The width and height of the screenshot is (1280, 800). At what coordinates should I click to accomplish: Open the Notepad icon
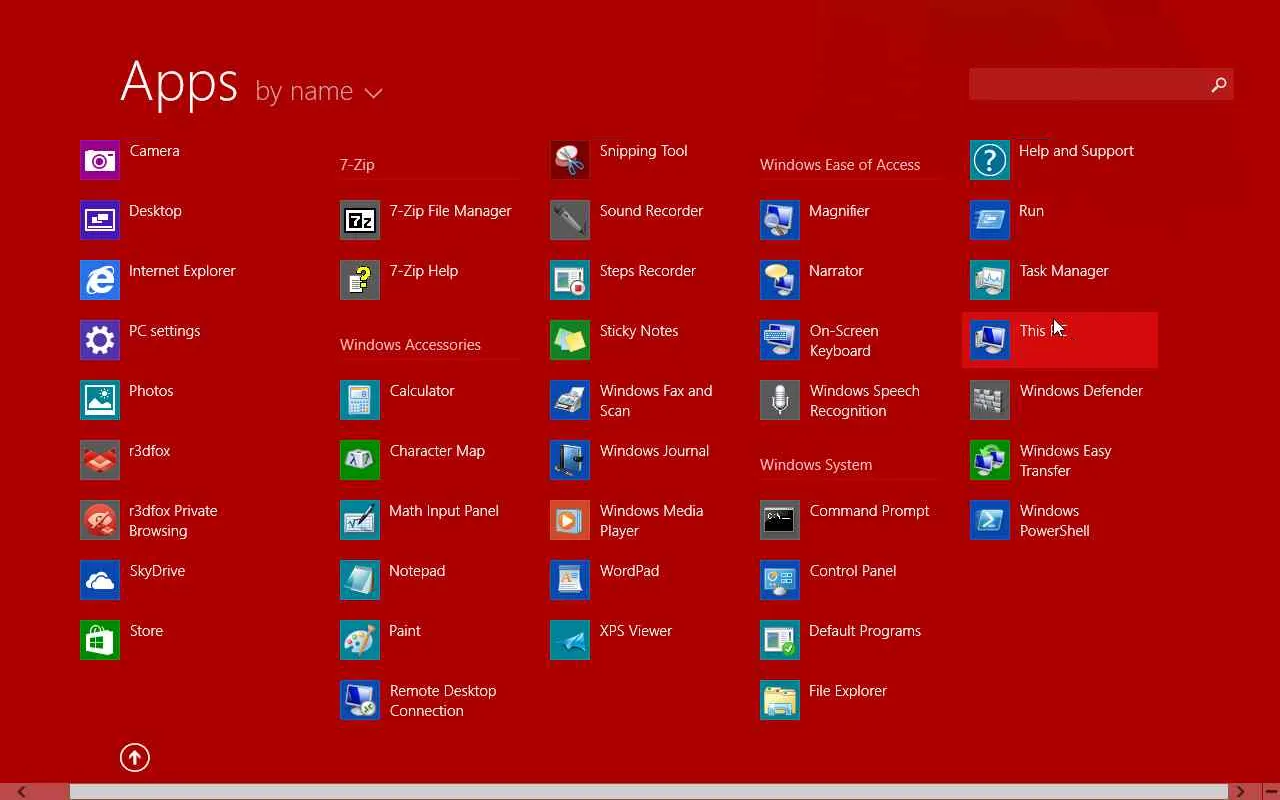[x=360, y=580]
